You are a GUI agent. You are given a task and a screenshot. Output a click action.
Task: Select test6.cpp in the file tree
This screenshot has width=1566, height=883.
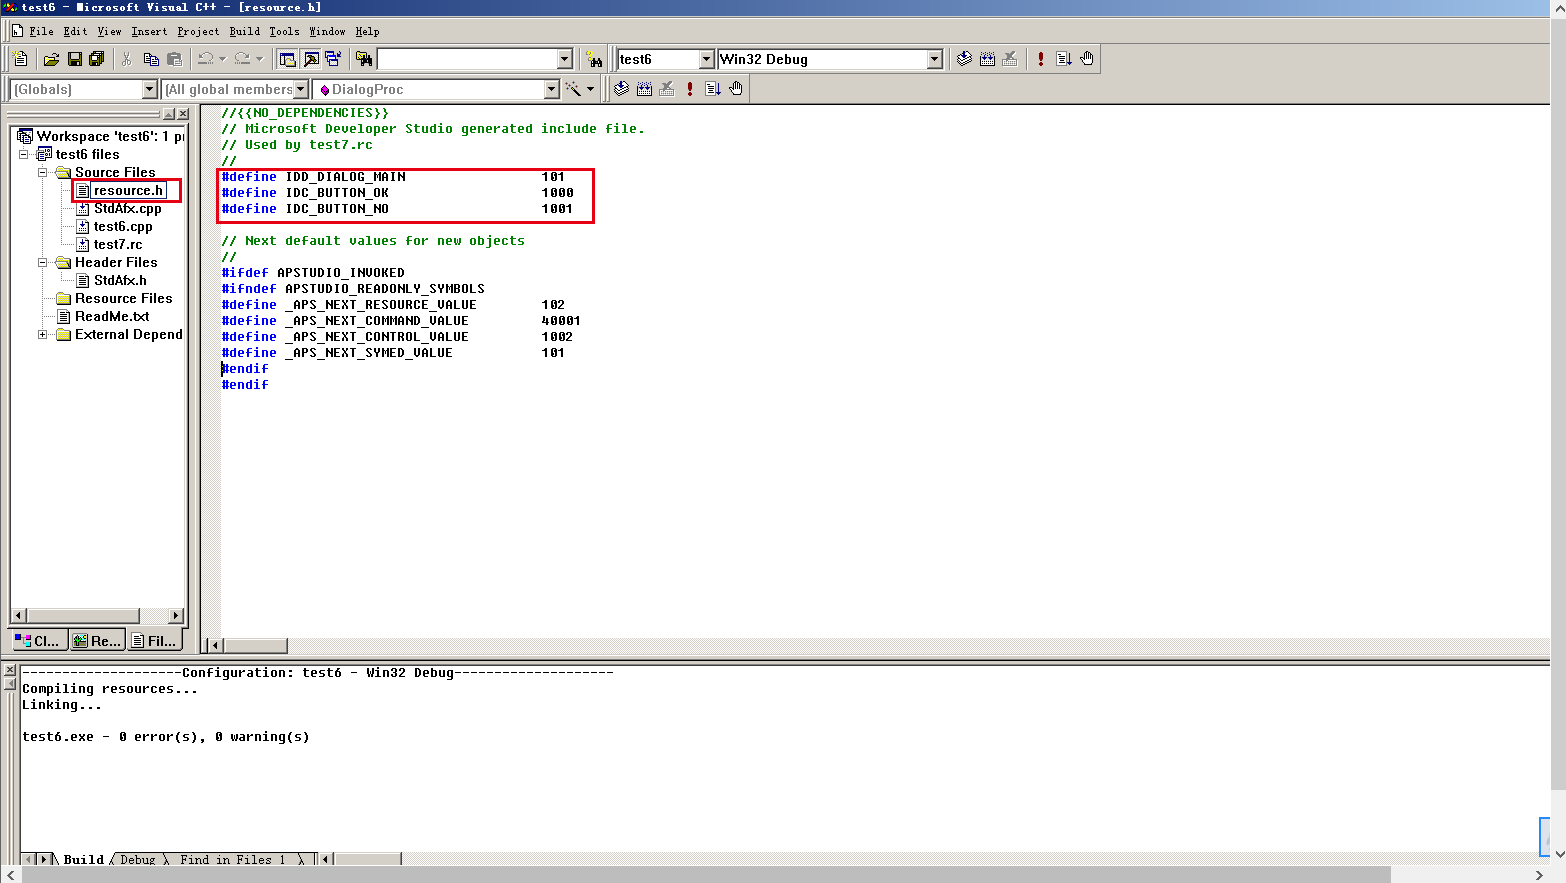click(x=123, y=226)
